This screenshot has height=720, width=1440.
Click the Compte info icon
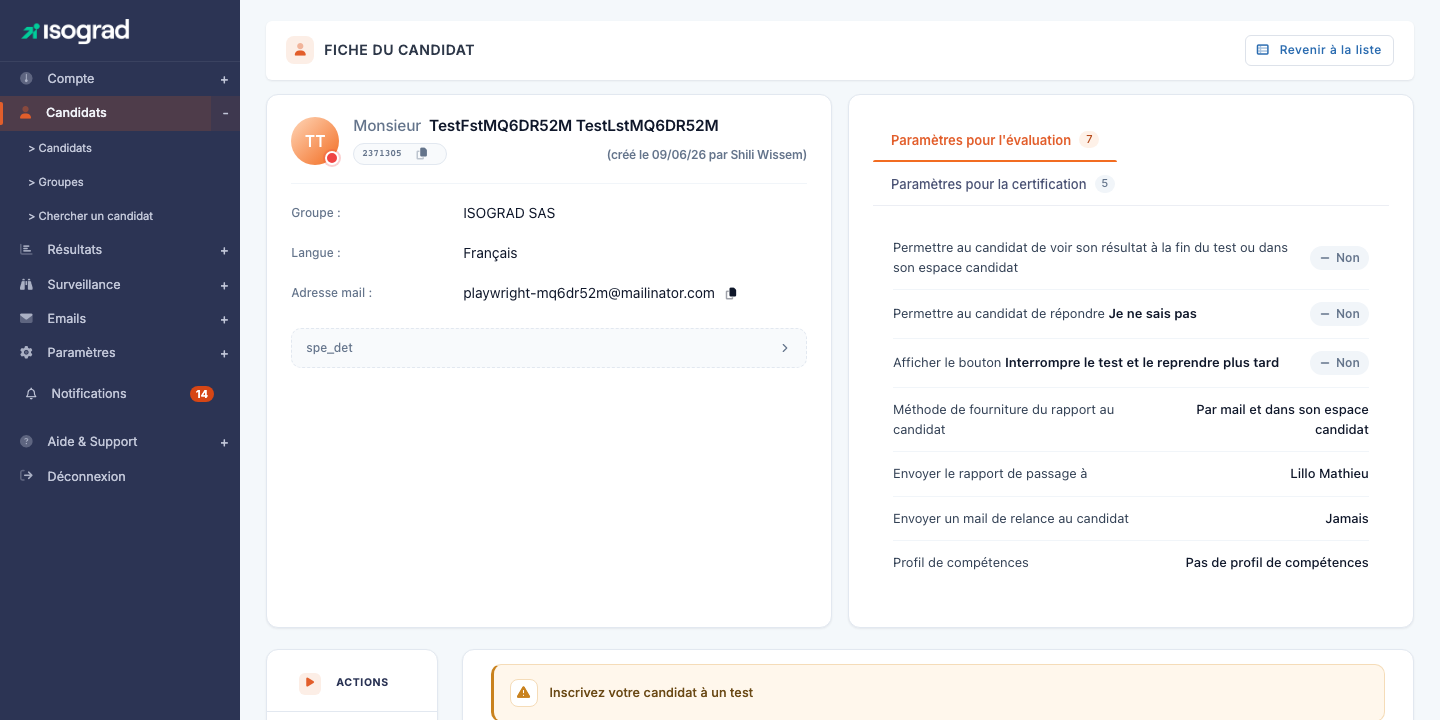point(26,78)
